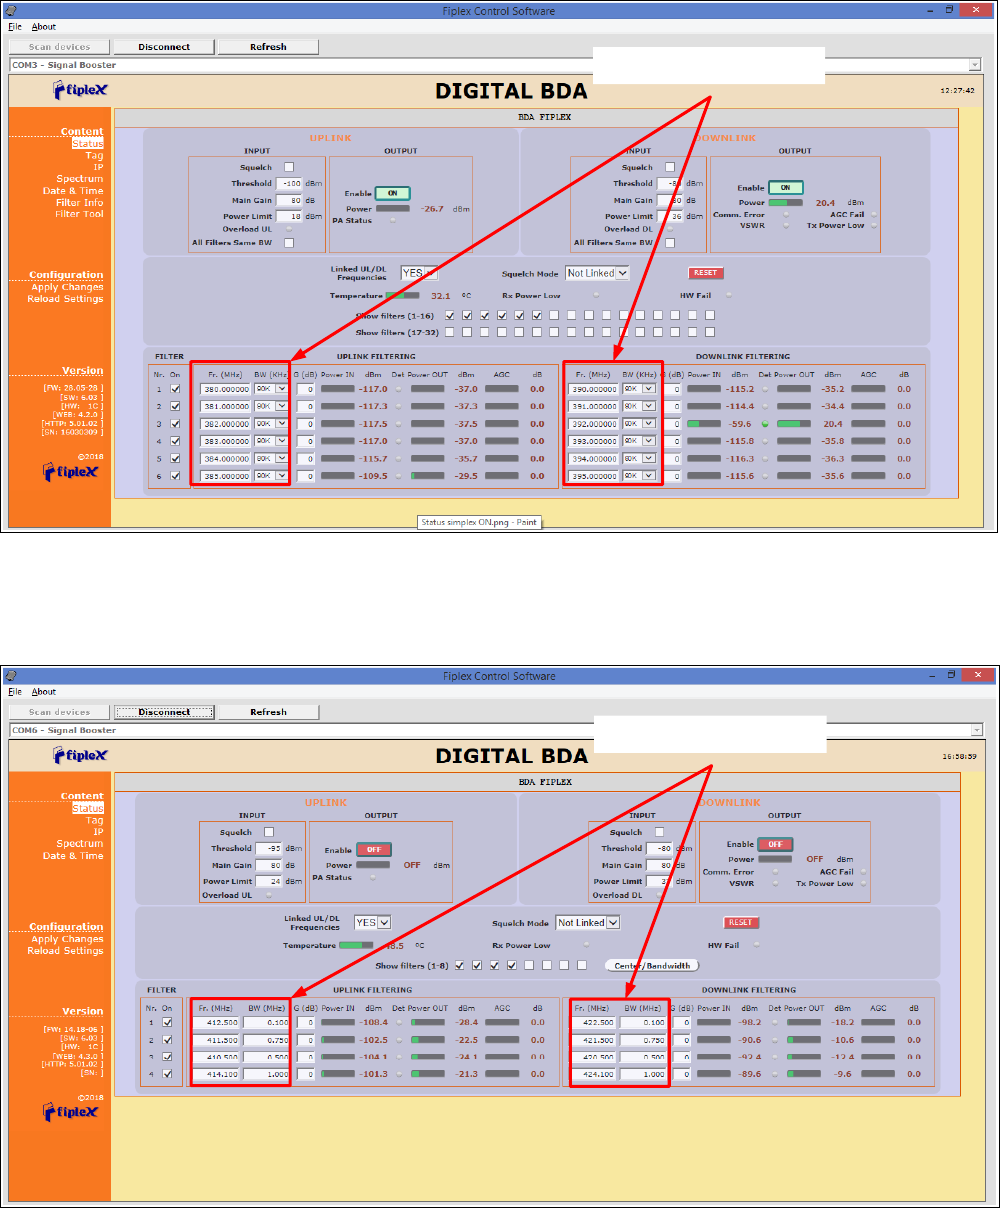Click the Uplink Power Limit 18 field in COM3
Image resolution: width=1000 pixels, height=1208 pixels.
pos(291,216)
